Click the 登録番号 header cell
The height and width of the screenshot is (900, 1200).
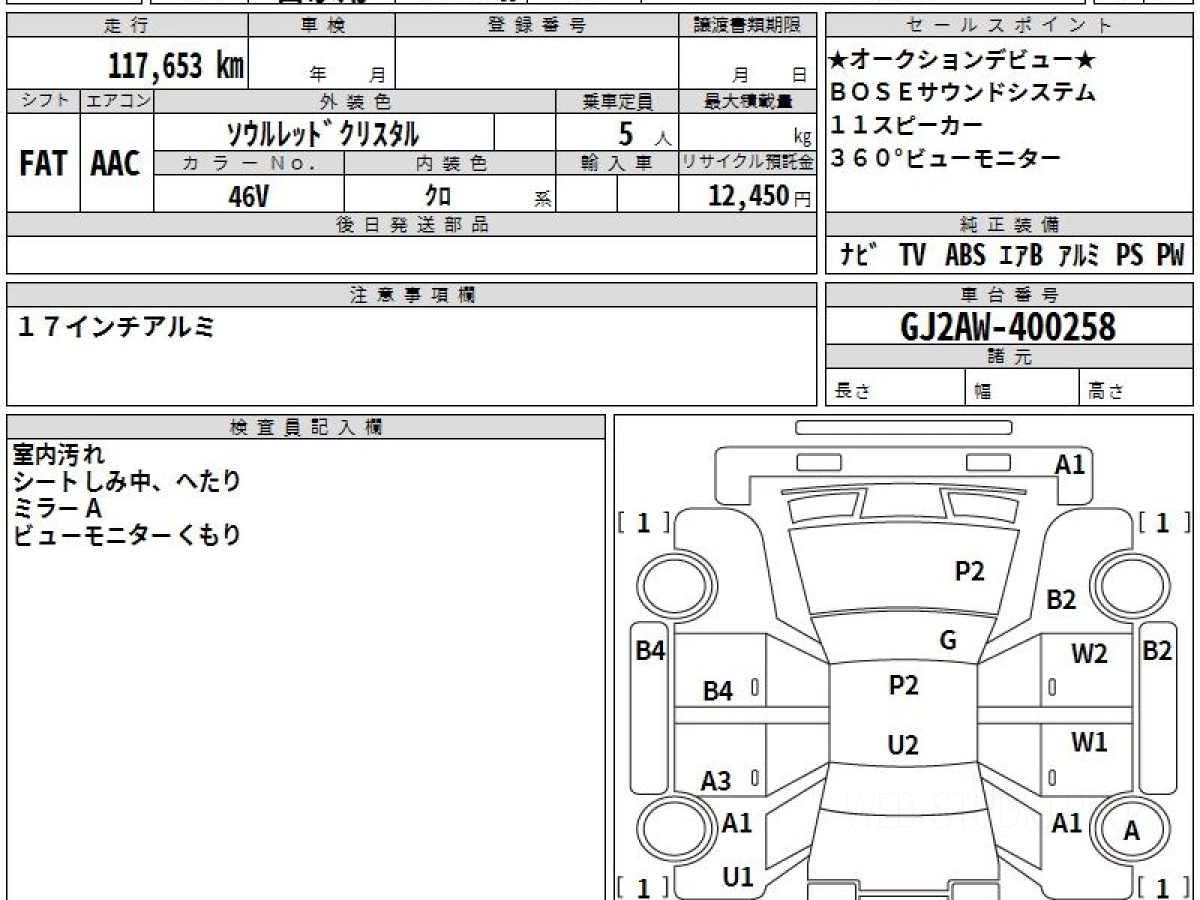(x=537, y=26)
